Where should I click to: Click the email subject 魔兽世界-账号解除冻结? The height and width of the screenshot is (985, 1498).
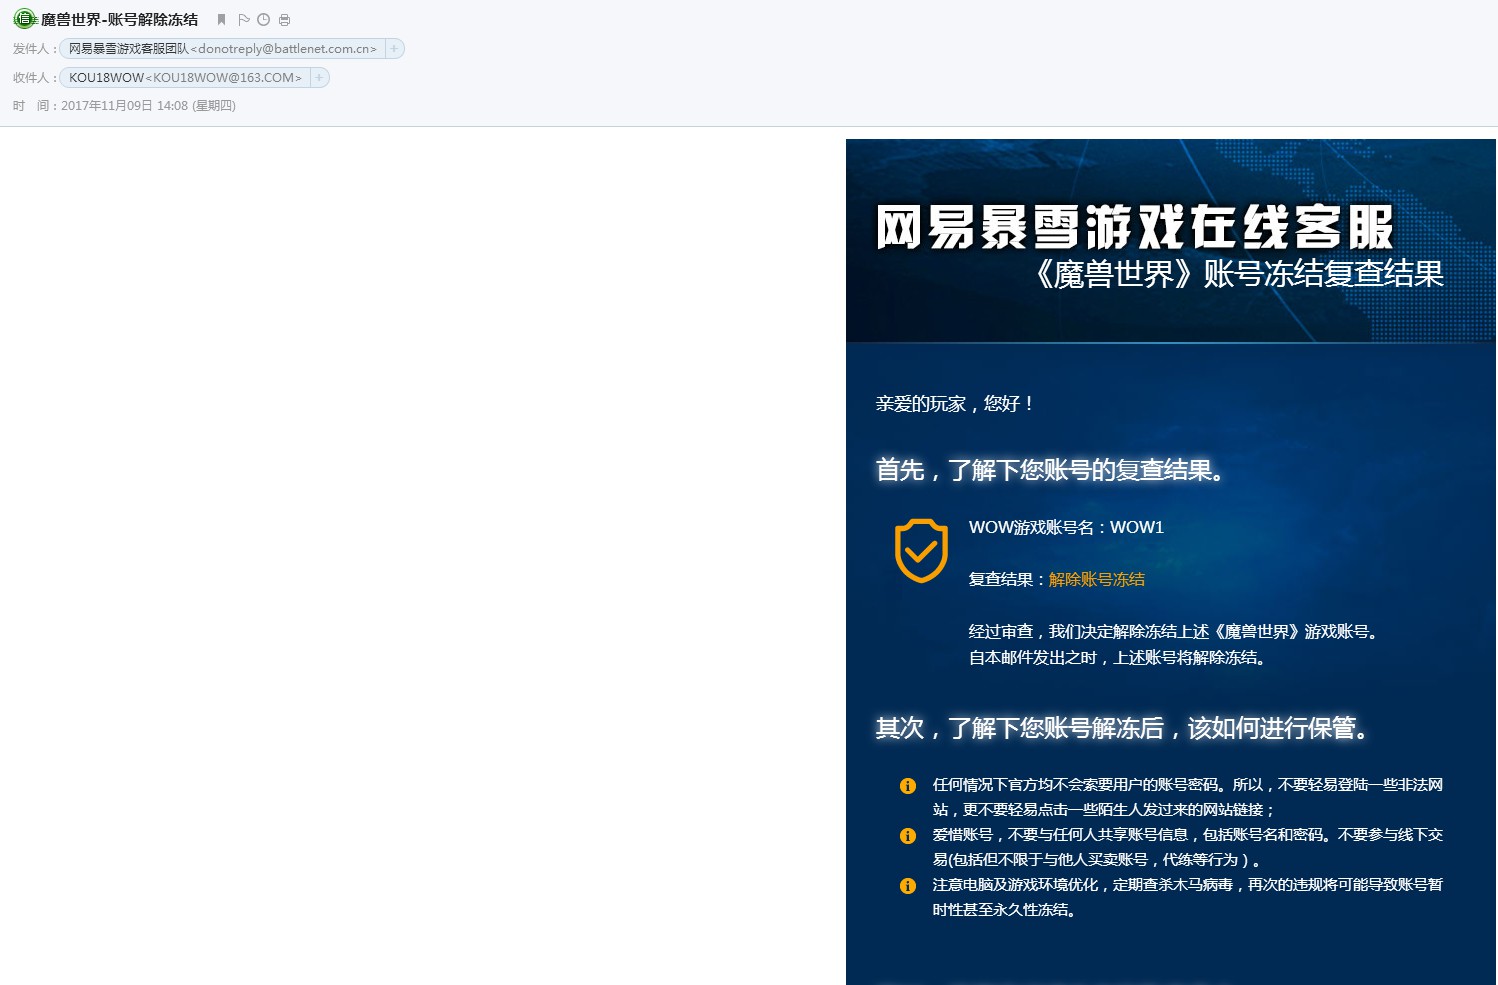tap(119, 20)
